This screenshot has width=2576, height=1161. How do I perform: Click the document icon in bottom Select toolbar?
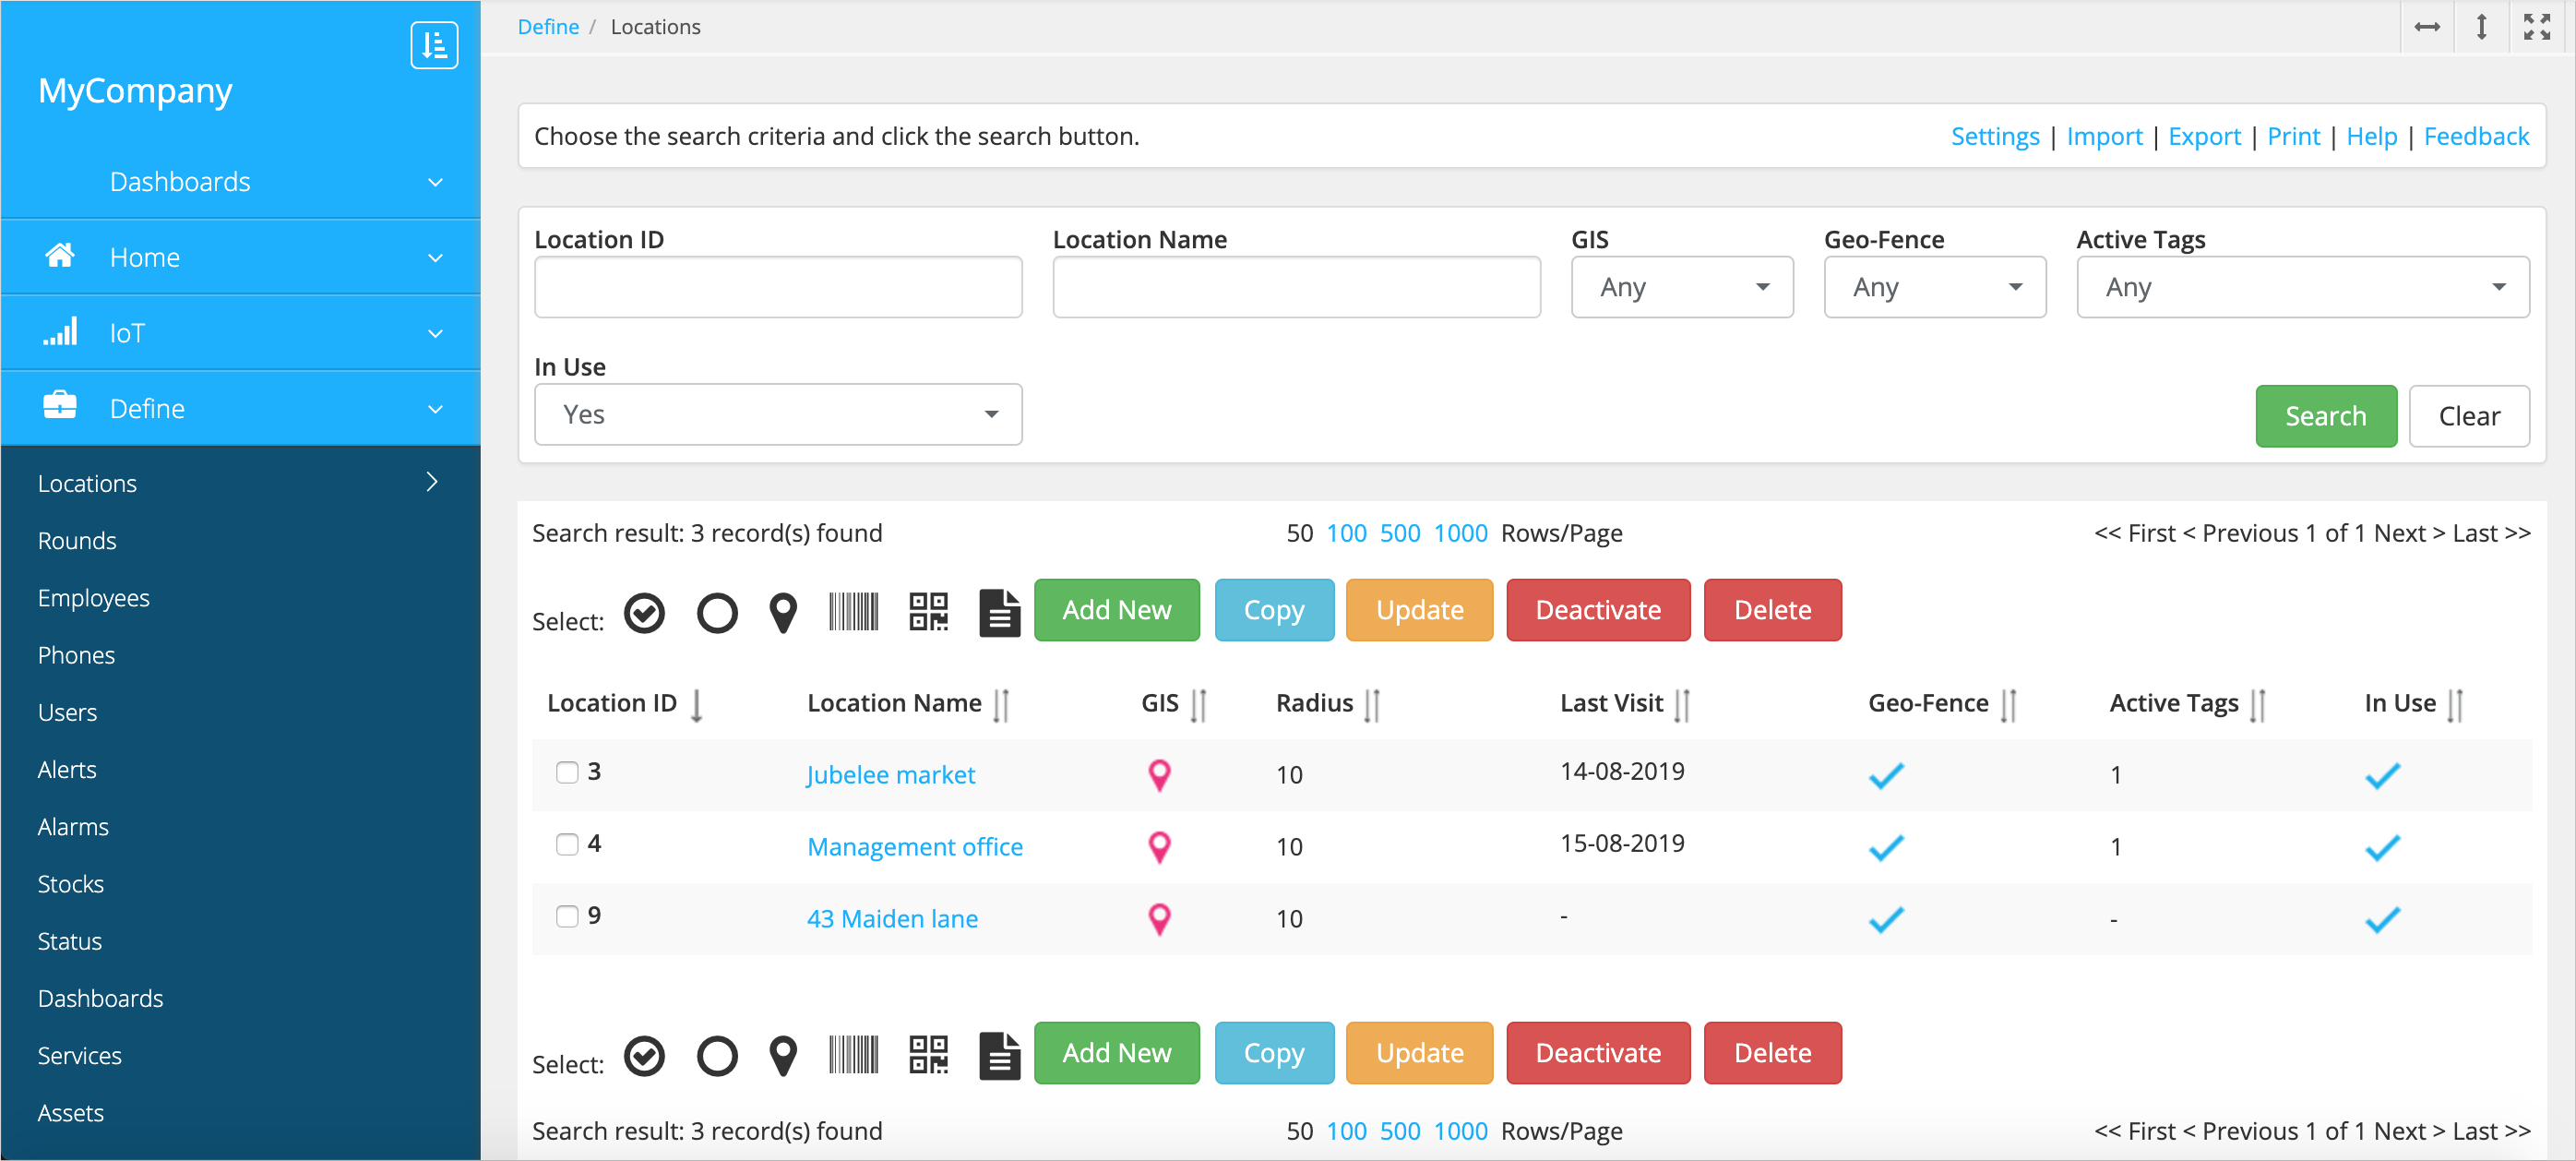coord(998,1055)
